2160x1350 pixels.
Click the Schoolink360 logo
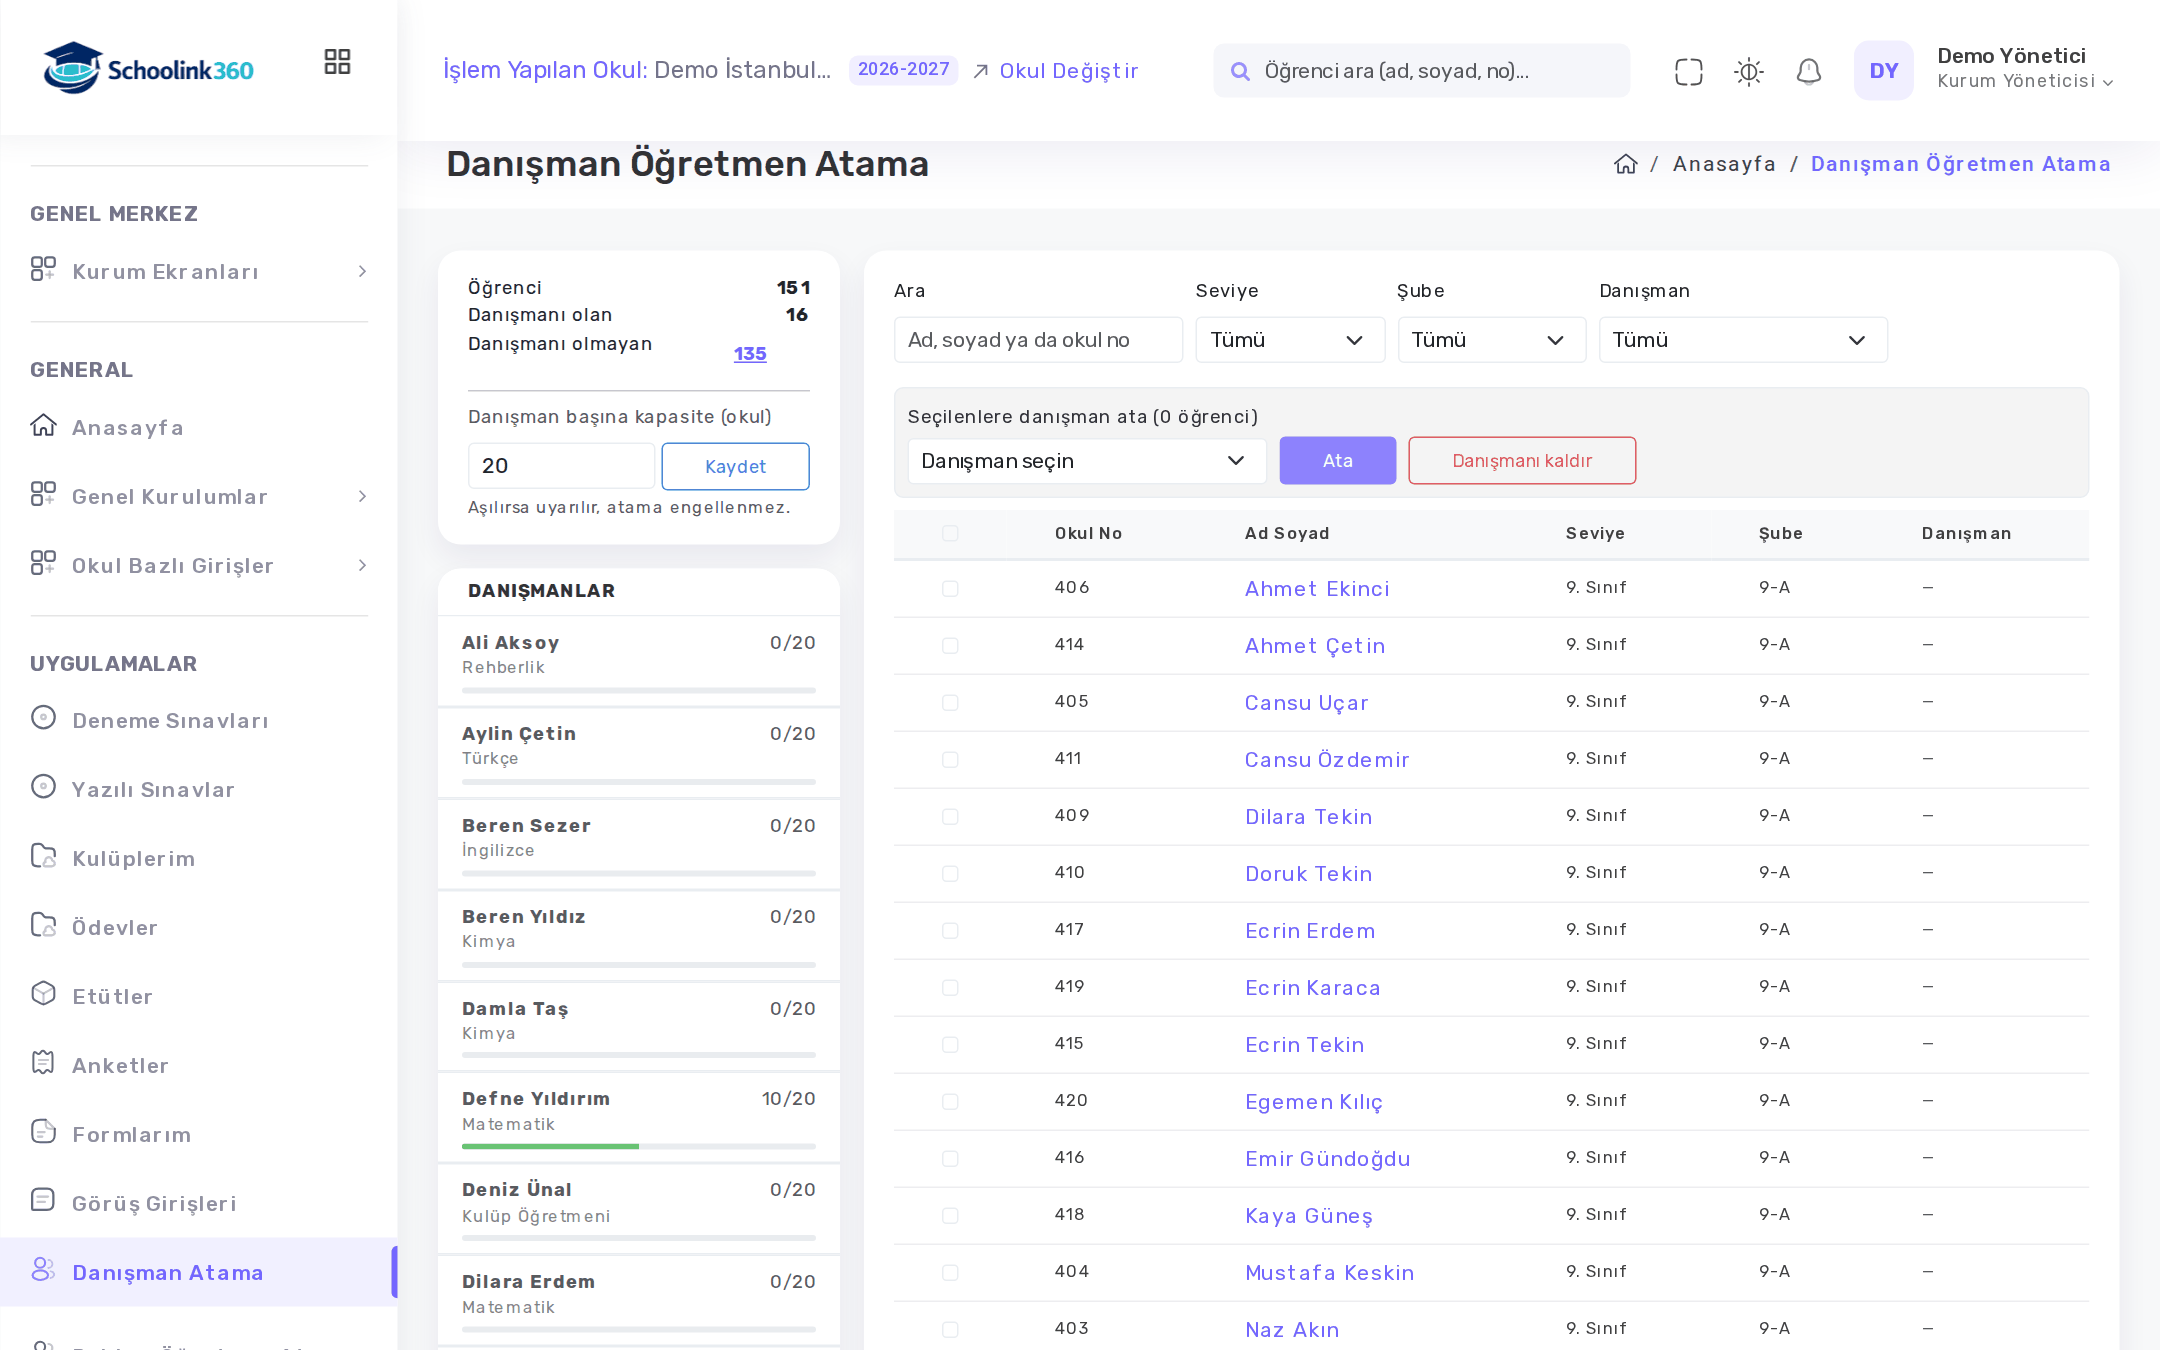coord(148,68)
